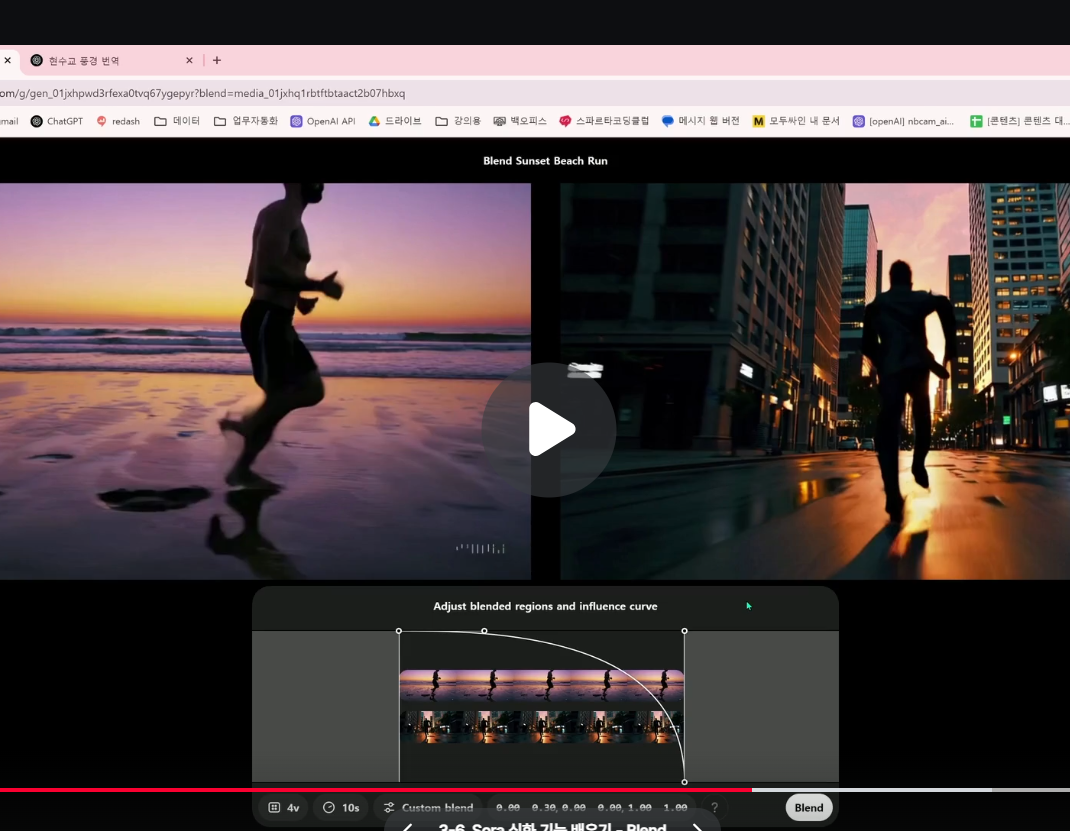
Task: Click the question mark help icon
Action: coord(714,808)
